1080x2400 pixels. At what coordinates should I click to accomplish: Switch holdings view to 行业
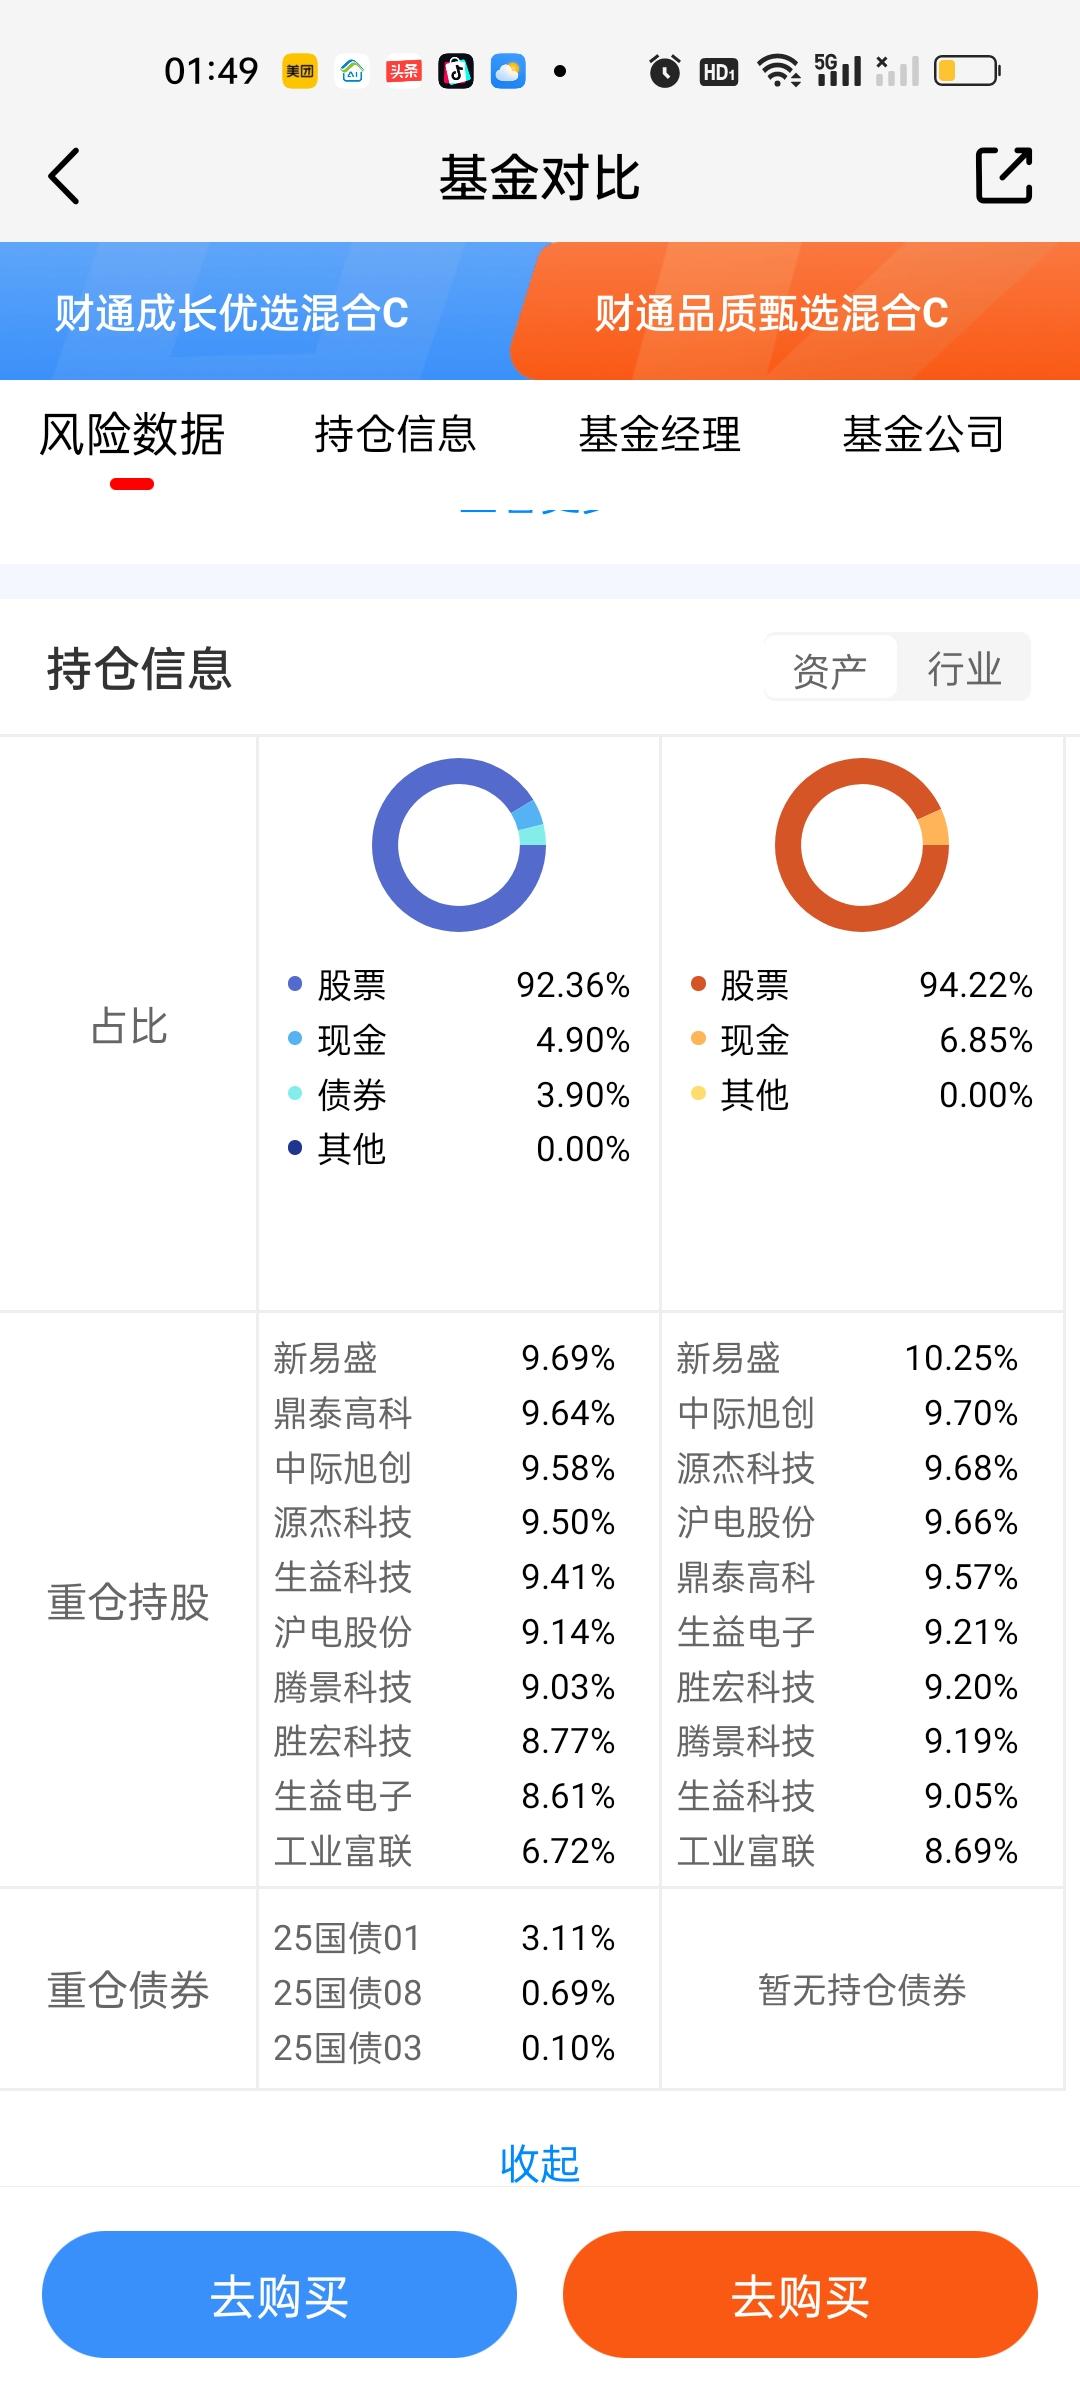tap(963, 668)
